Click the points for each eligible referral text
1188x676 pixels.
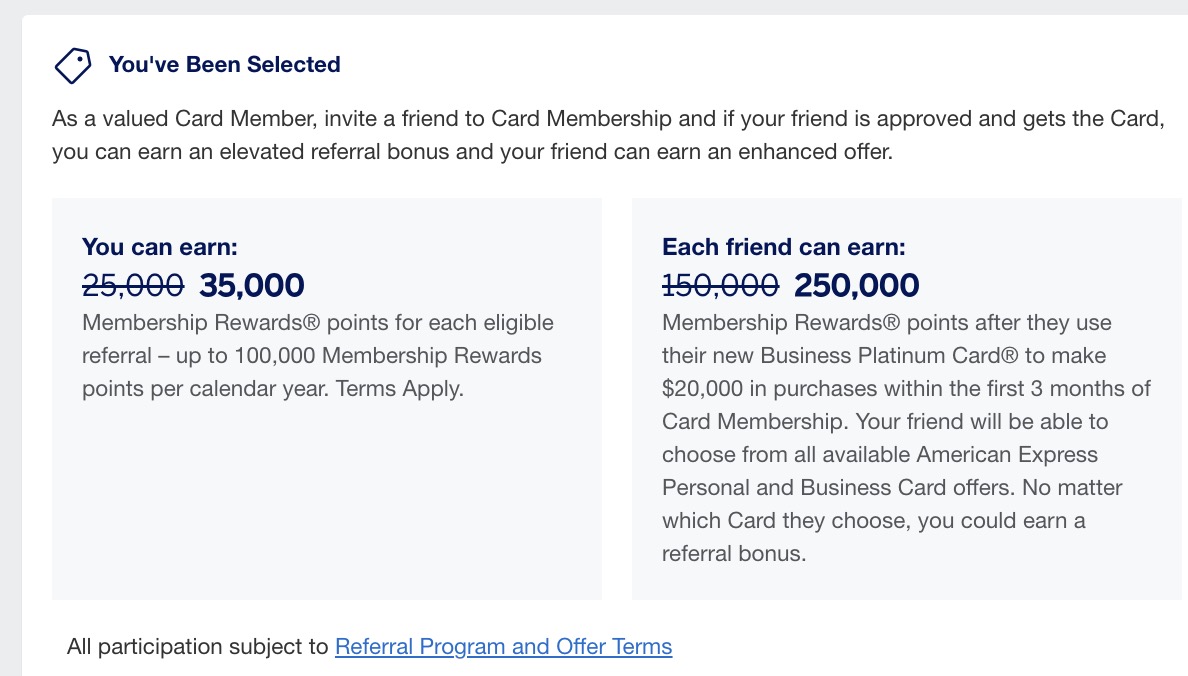pos(317,339)
